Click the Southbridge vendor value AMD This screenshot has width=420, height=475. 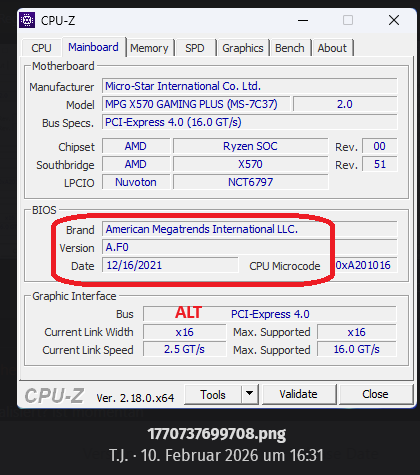point(136,164)
